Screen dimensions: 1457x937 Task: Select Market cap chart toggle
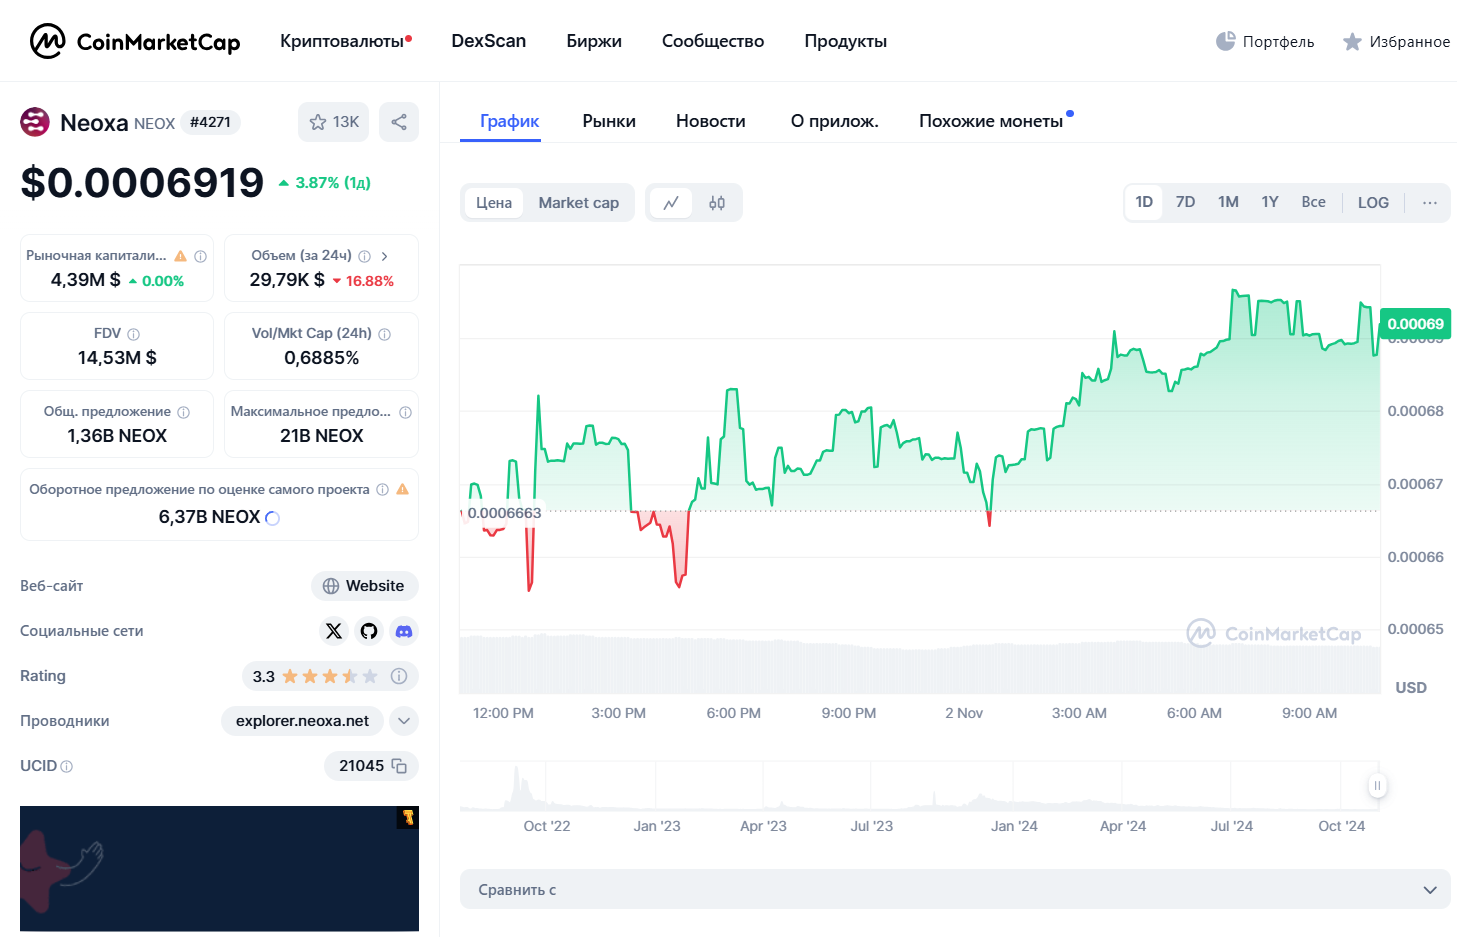[x=579, y=203]
